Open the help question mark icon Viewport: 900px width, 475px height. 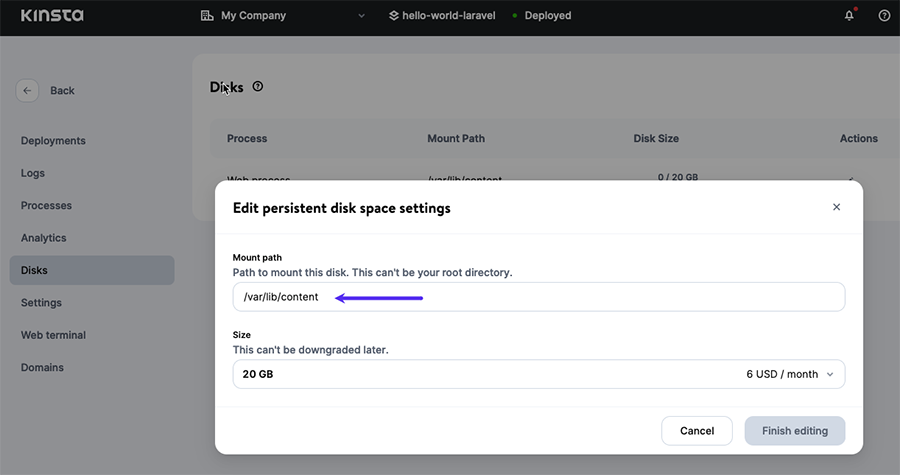884,16
